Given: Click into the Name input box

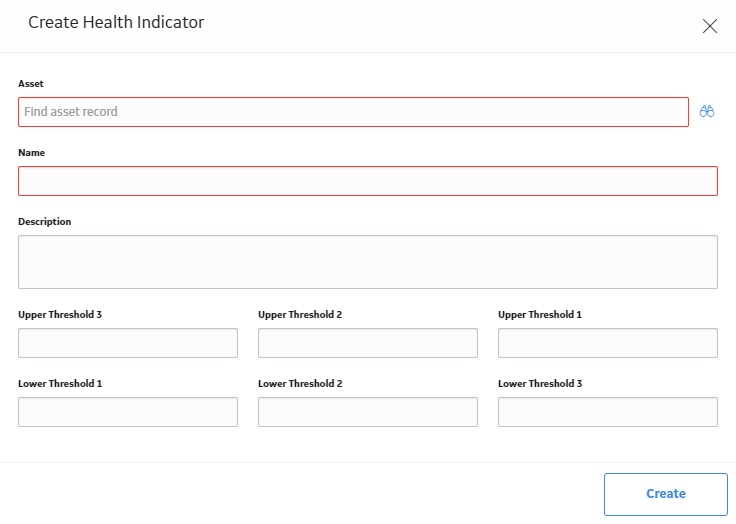Looking at the screenshot, I should pyautogui.click(x=368, y=181).
